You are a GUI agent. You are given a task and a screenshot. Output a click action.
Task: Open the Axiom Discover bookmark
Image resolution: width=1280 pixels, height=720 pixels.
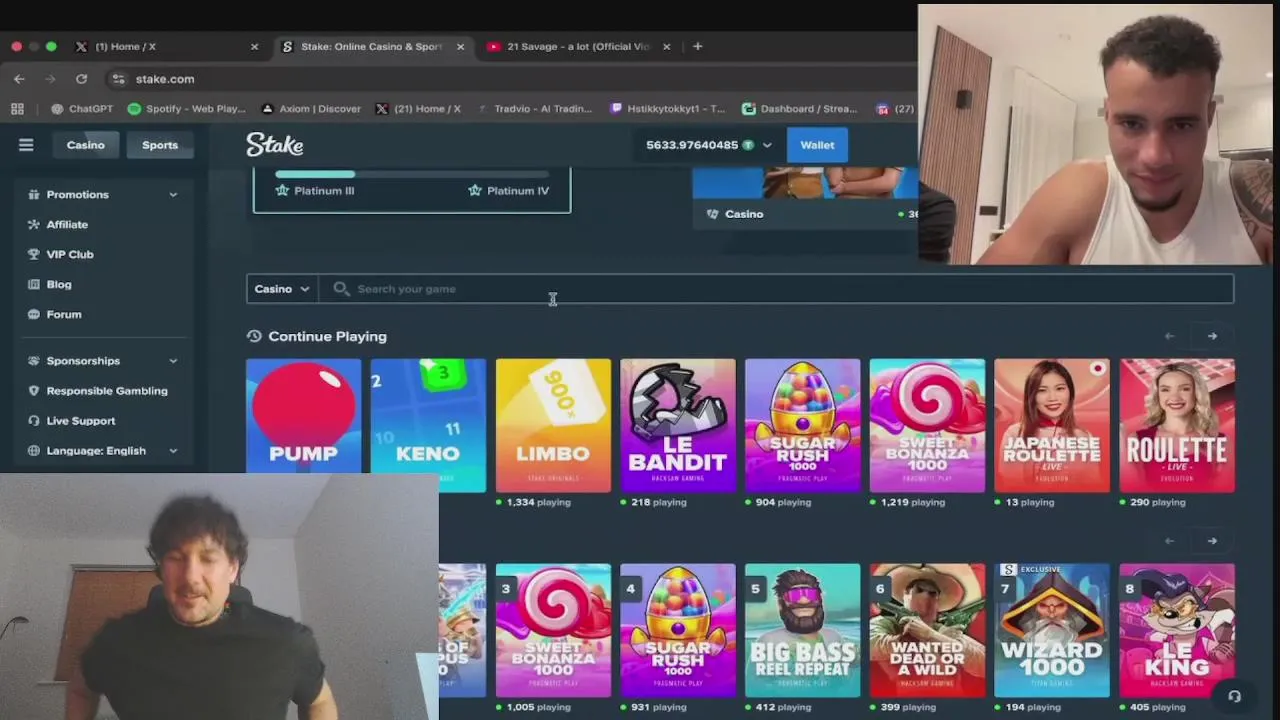[310, 109]
